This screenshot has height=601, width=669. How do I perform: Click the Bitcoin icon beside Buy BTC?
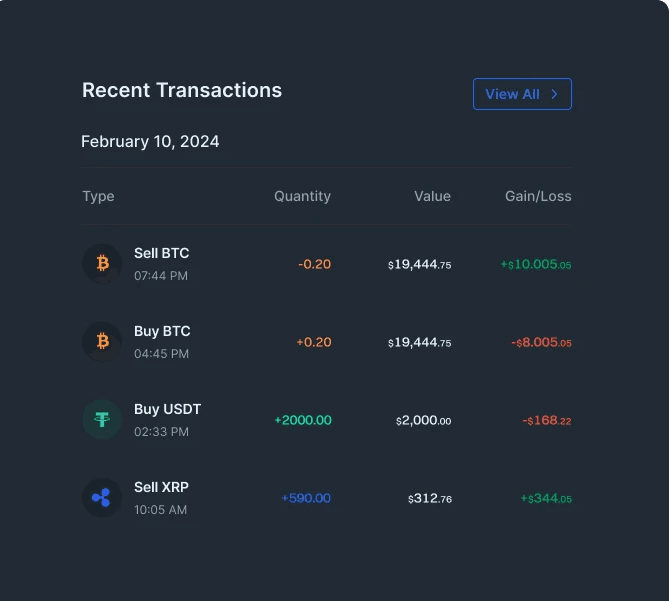pyautogui.click(x=102, y=342)
